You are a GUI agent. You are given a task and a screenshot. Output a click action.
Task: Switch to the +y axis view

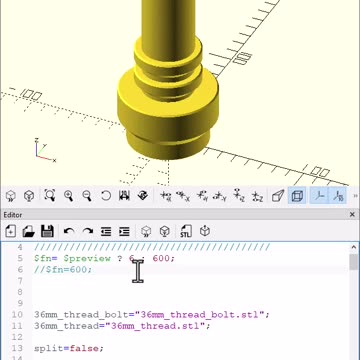pos(202,196)
